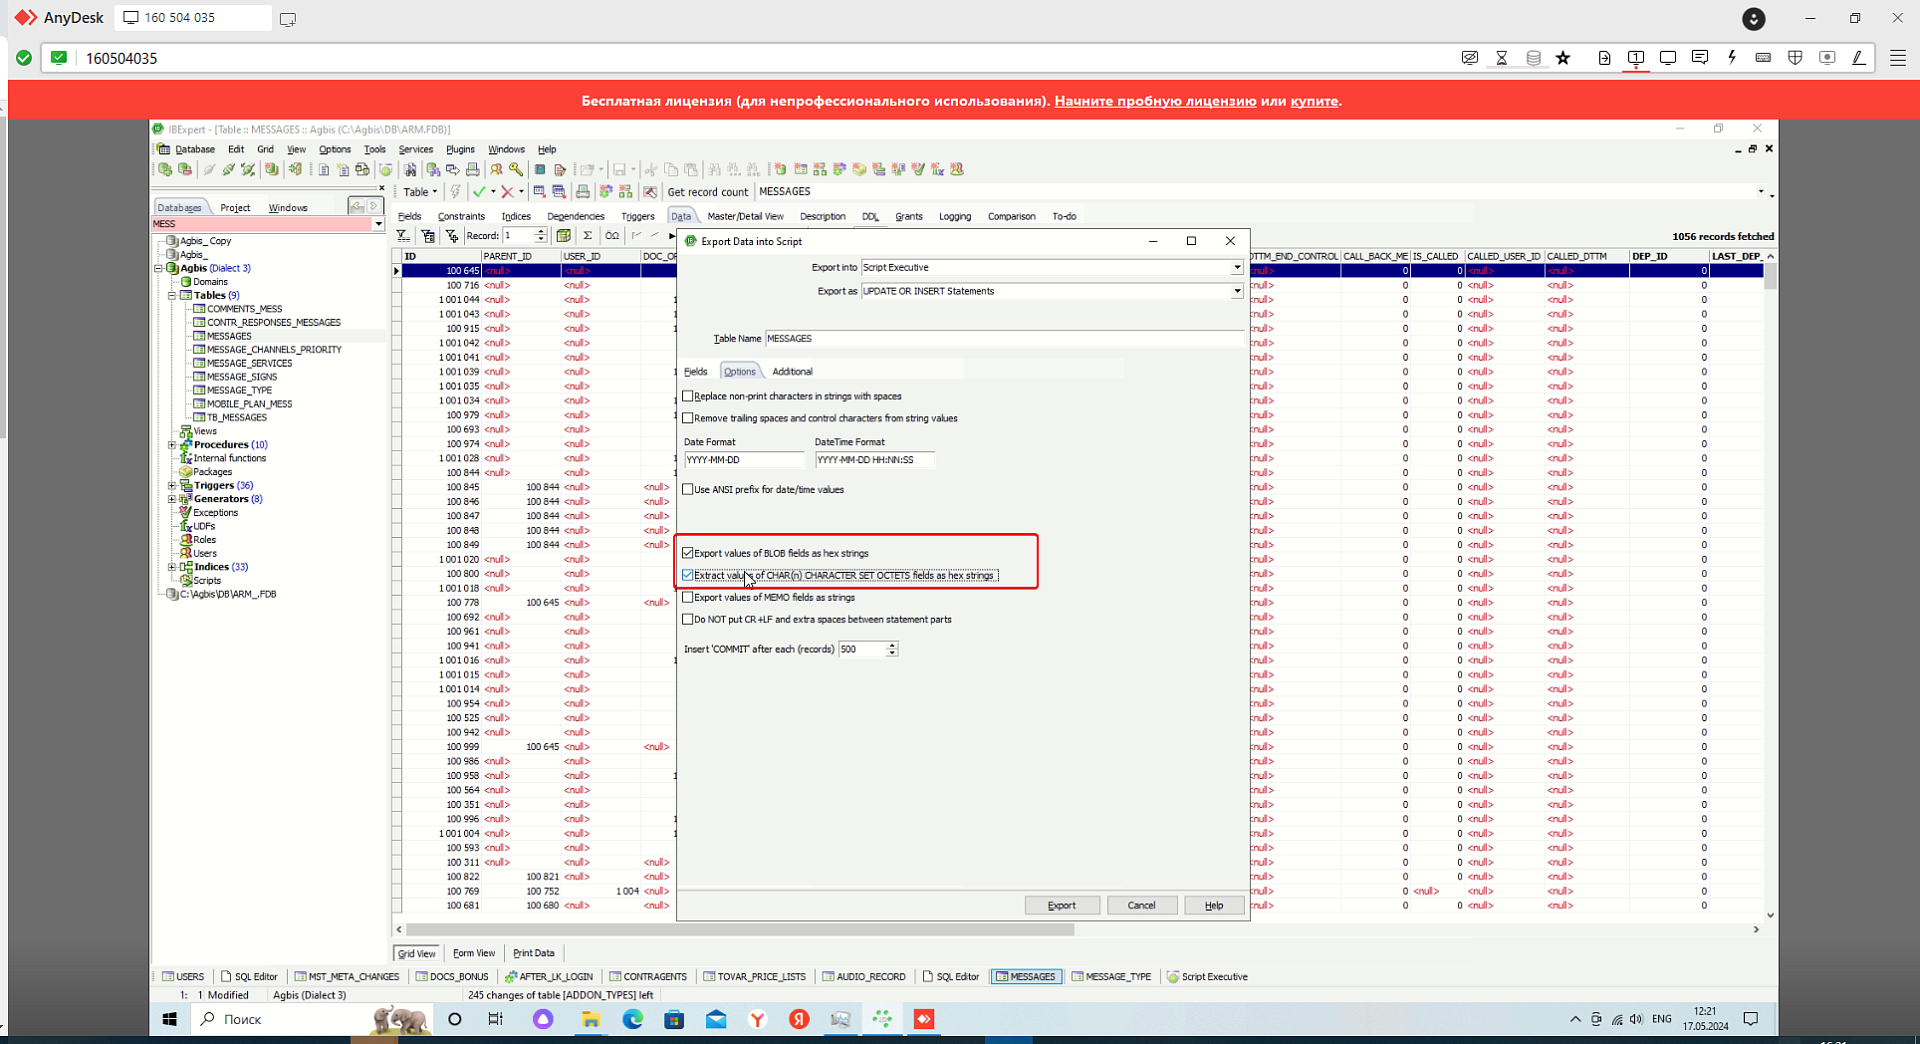Click the Export button
This screenshot has width=1920, height=1044.
tap(1061, 906)
